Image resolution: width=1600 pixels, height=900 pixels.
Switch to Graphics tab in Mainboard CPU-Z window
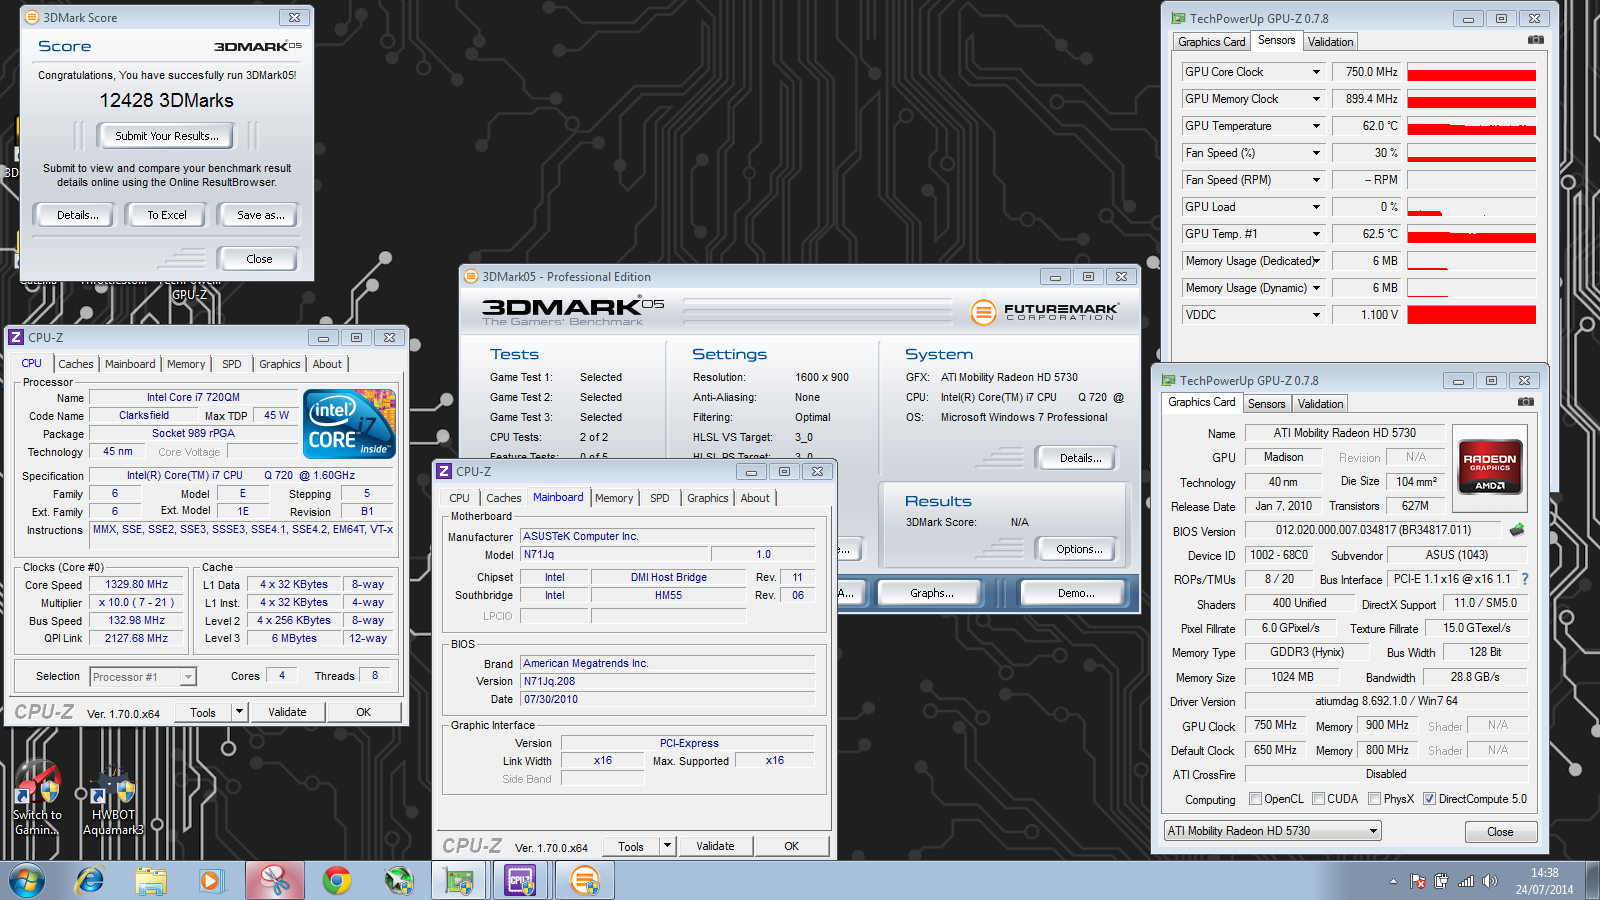[x=708, y=498]
